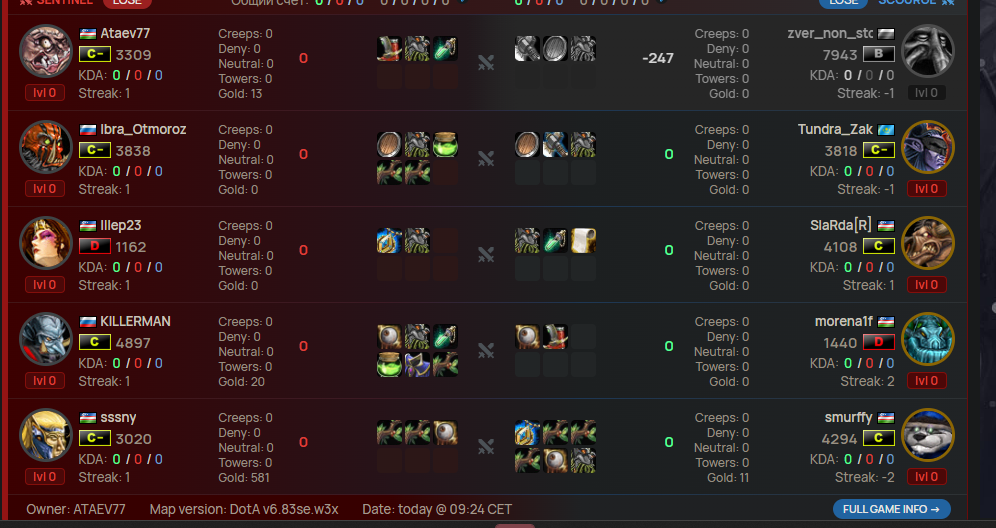Click the Illep23 hero portrait
The image size is (996, 528).
[x=46, y=243]
